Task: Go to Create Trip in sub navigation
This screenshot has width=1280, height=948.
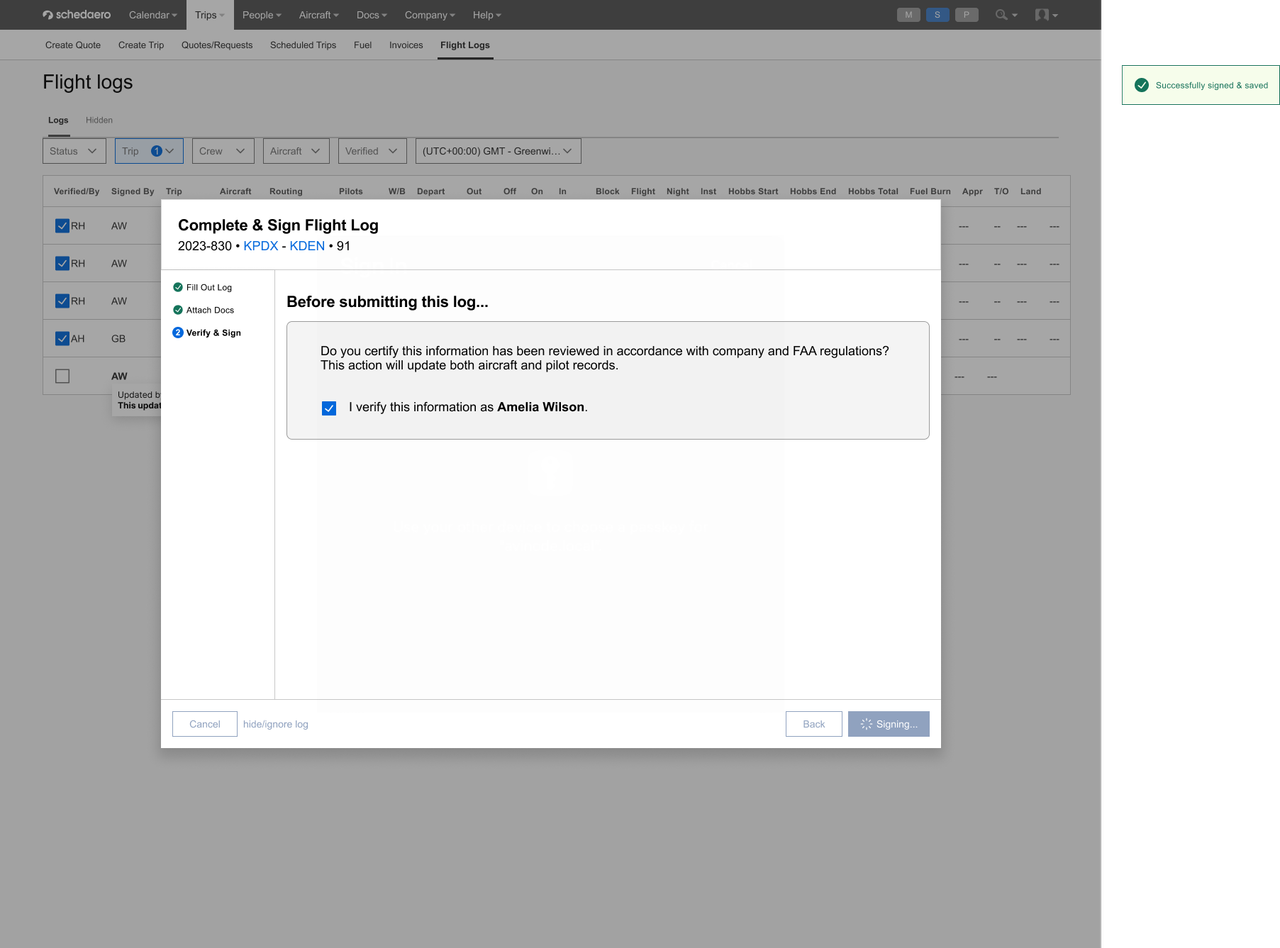Action: (x=141, y=45)
